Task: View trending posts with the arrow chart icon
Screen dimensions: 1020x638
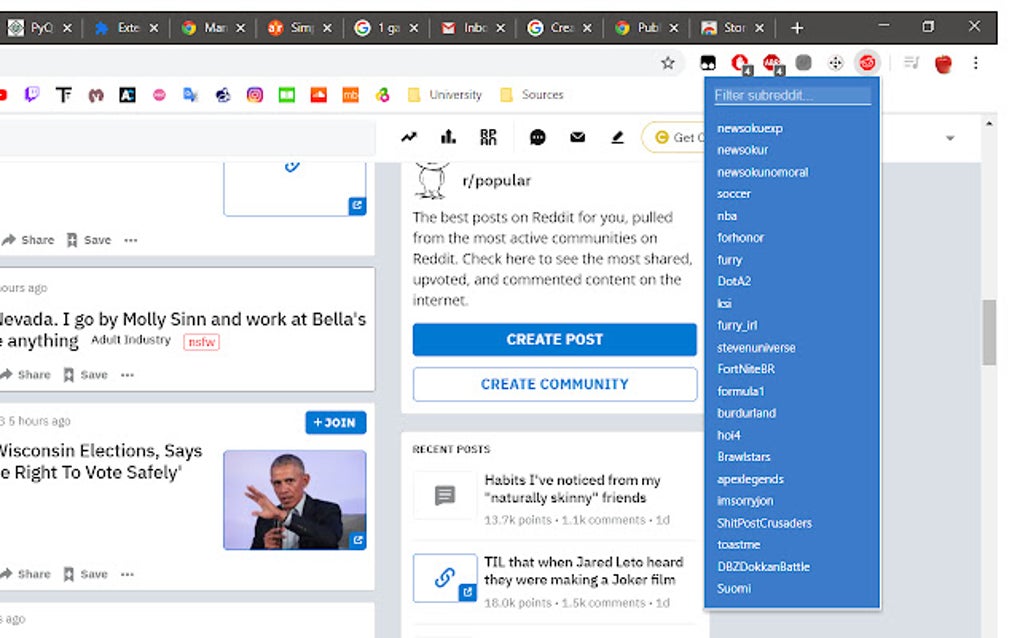Action: point(408,137)
